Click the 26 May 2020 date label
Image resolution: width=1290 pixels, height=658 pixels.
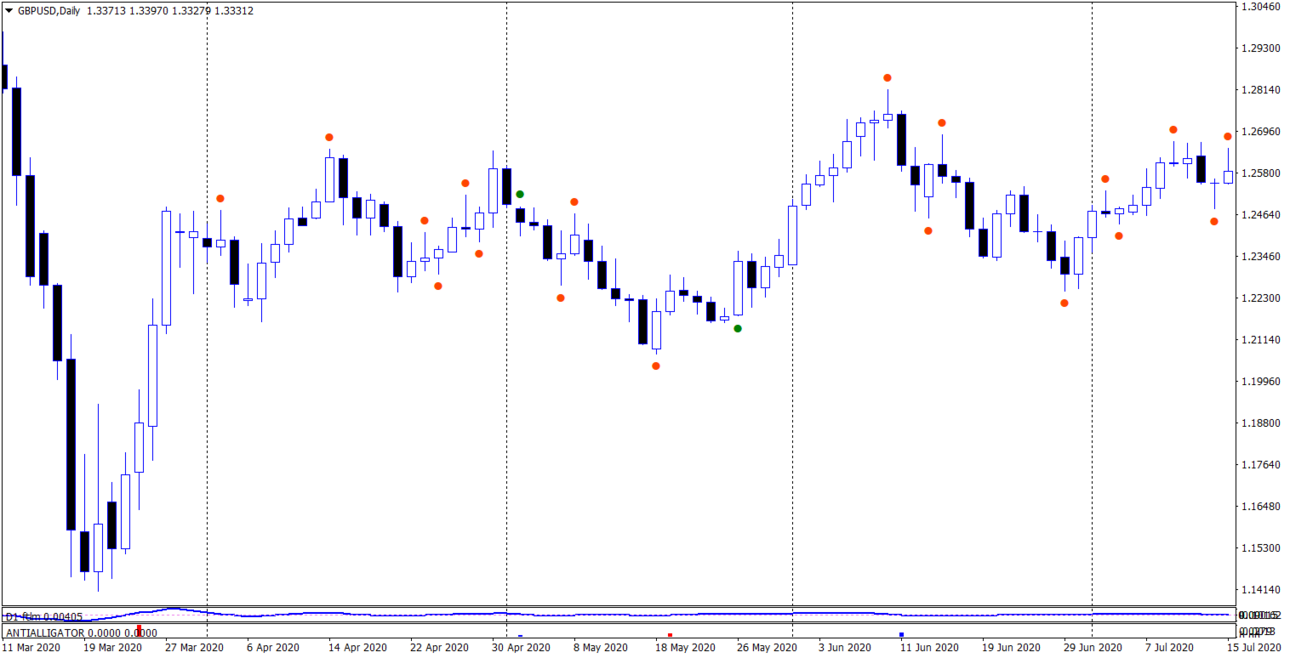768,648
